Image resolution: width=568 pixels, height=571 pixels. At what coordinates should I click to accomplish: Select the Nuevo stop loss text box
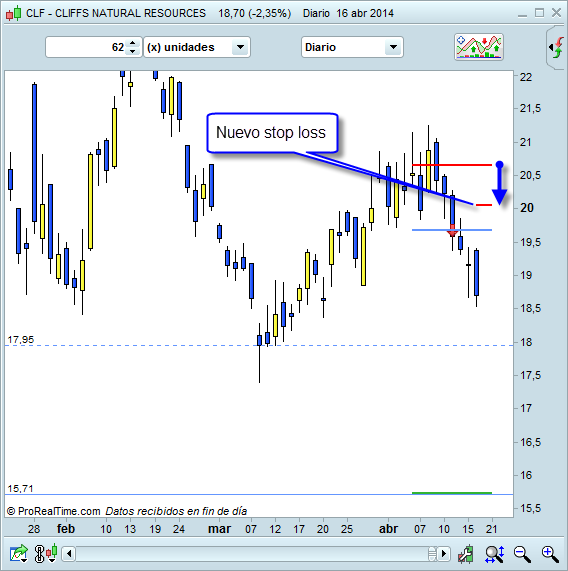[x=272, y=133]
